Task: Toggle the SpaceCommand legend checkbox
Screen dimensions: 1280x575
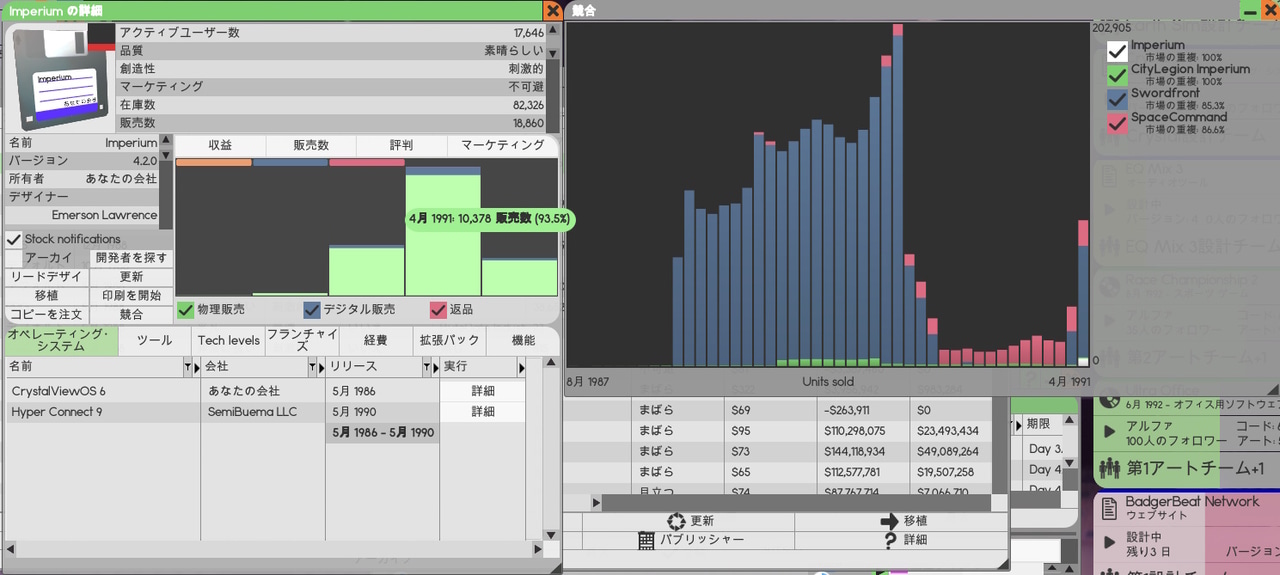Action: pyautogui.click(x=1117, y=123)
